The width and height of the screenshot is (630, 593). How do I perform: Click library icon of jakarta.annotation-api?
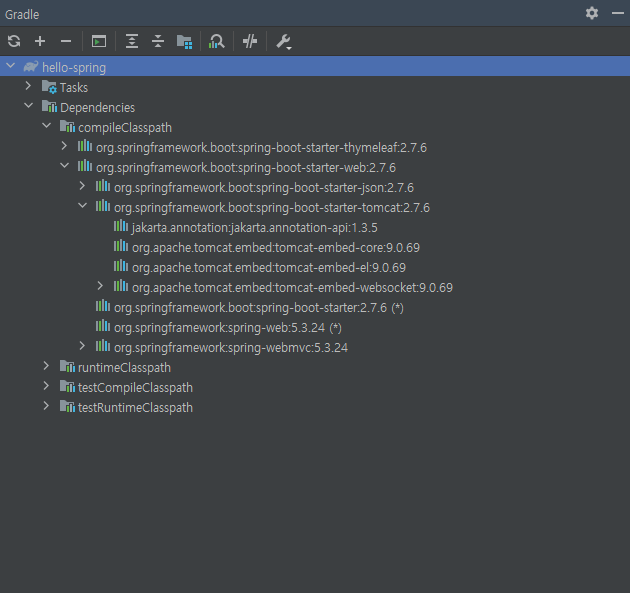[x=121, y=226]
